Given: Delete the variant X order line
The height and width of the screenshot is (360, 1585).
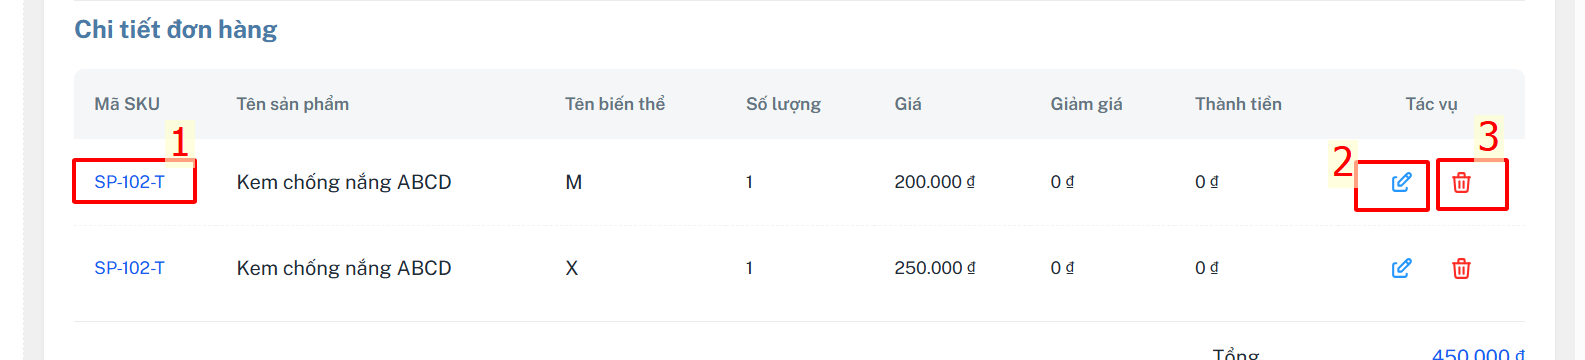Looking at the screenshot, I should point(1461,268).
